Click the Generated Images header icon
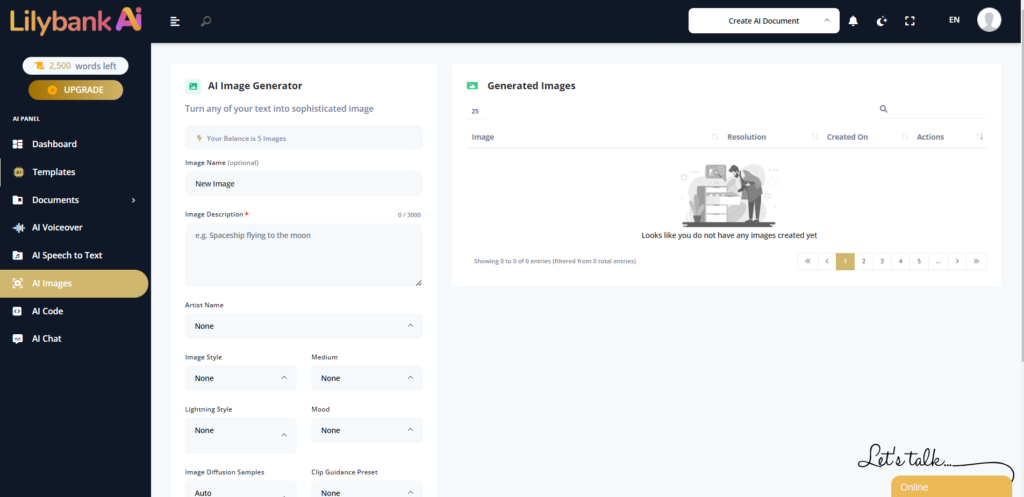Viewport: 1024px width, 497px height. pyautogui.click(x=472, y=86)
